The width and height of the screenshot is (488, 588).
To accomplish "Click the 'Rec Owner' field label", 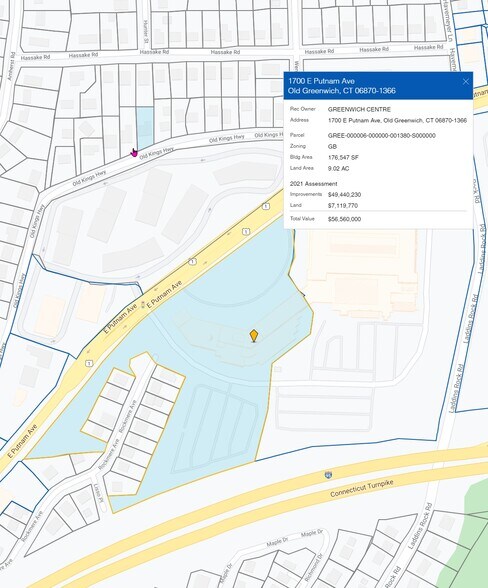I will [303, 109].
